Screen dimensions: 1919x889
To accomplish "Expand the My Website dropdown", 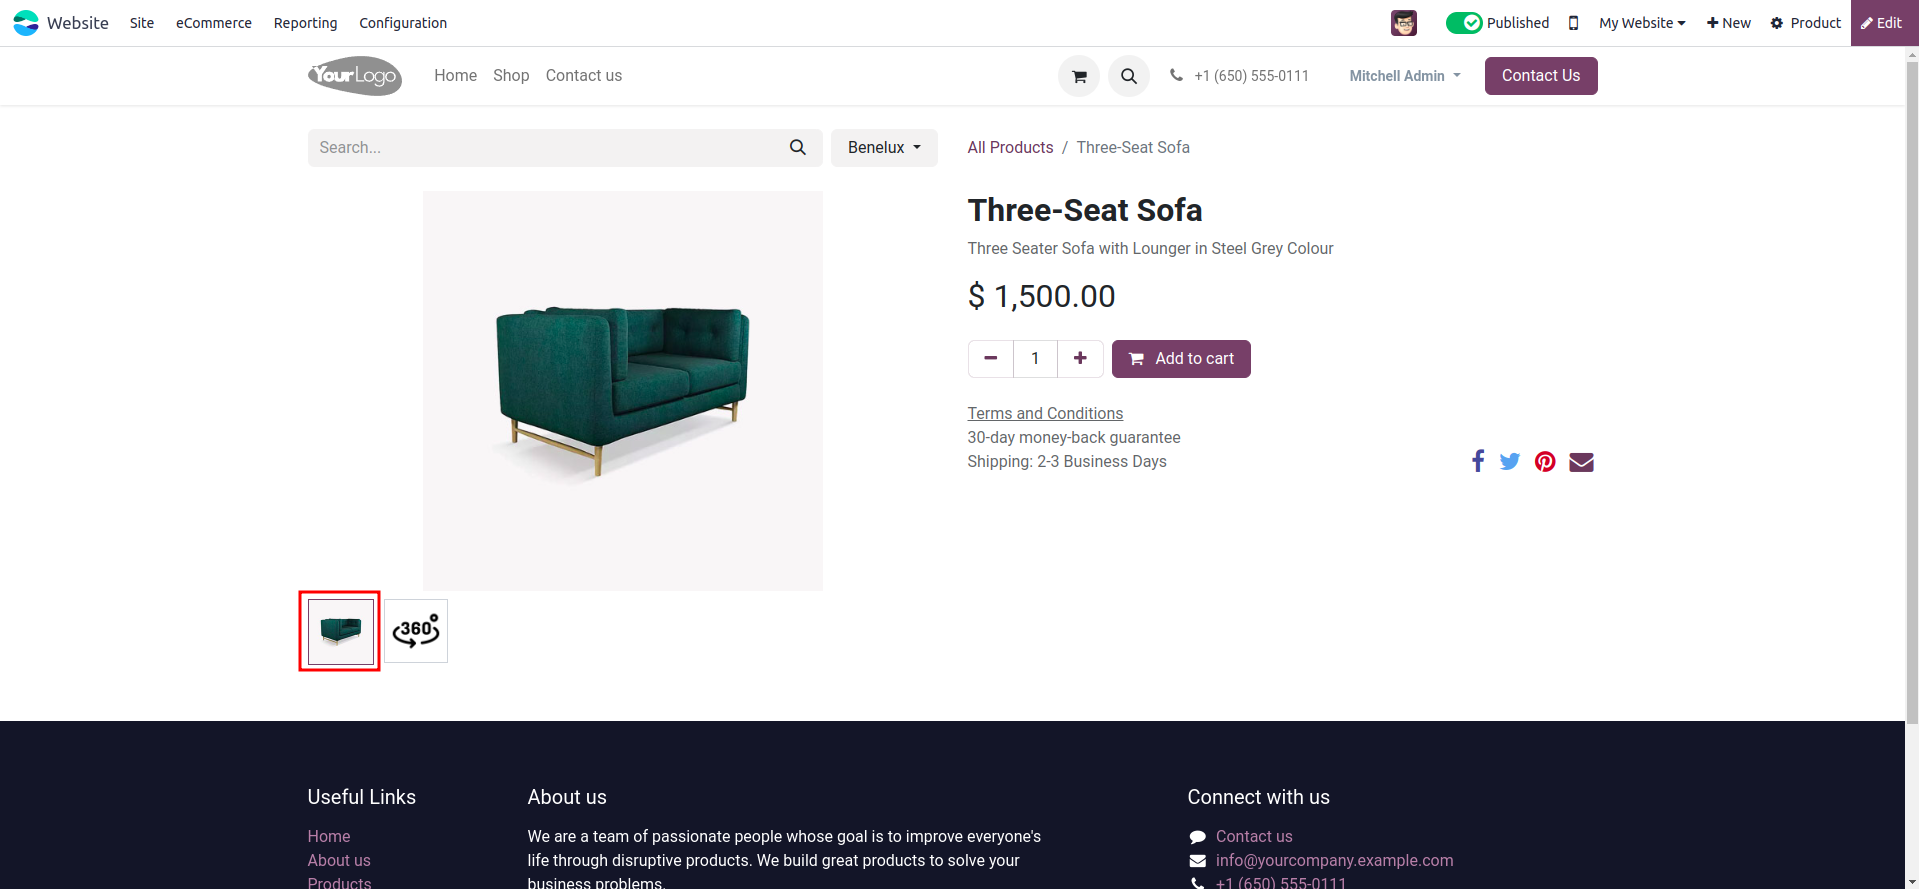I will click(x=1641, y=23).
